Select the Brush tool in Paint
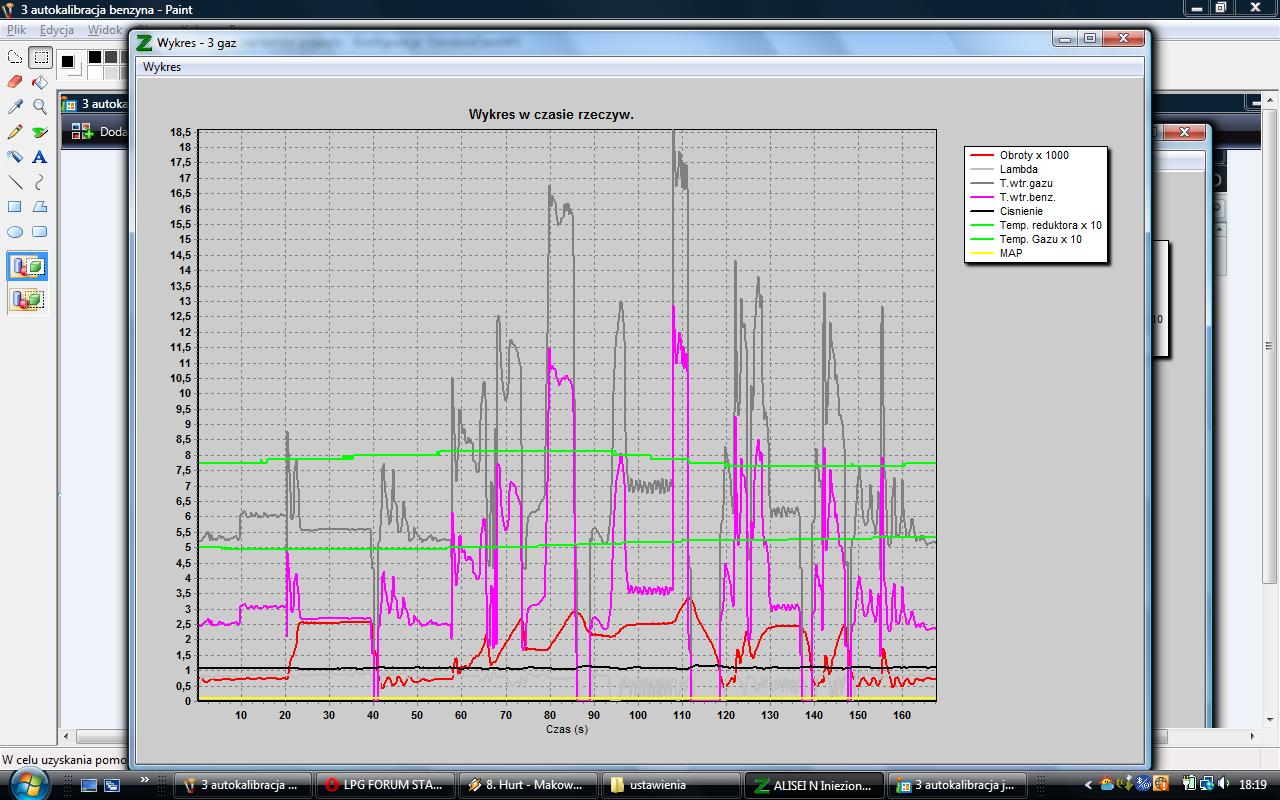 (40, 132)
